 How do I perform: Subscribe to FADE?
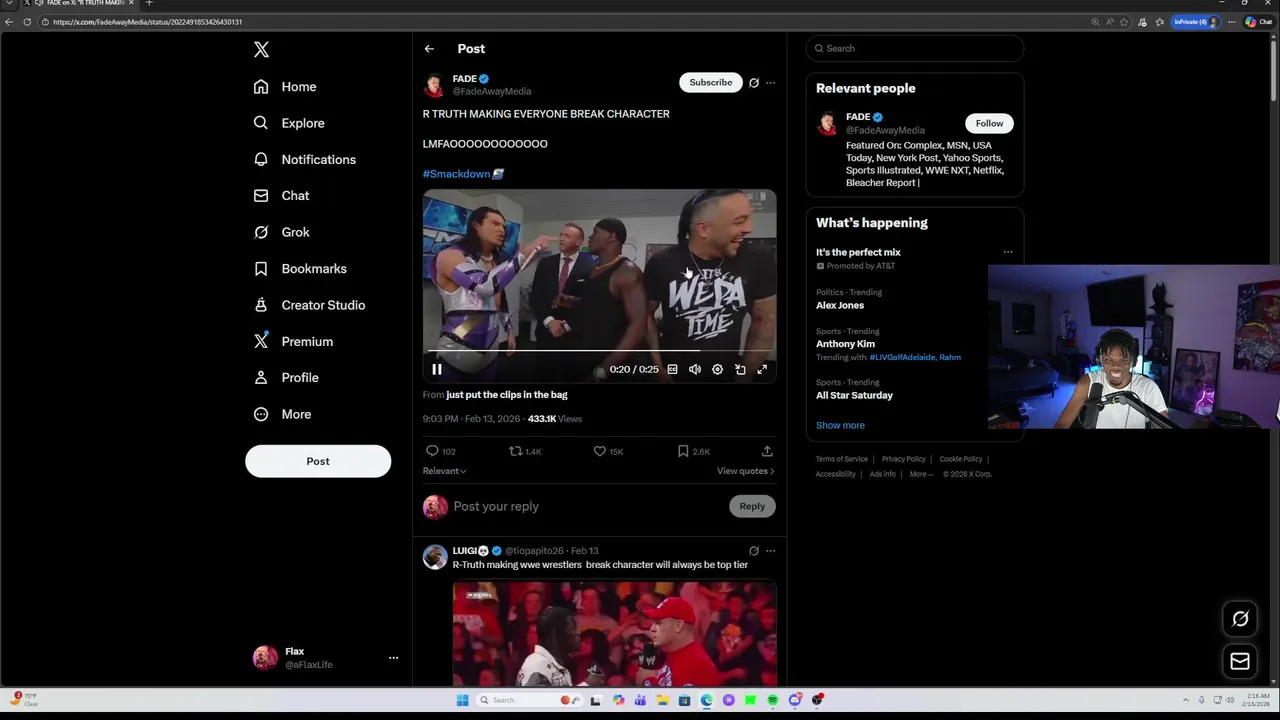[710, 82]
